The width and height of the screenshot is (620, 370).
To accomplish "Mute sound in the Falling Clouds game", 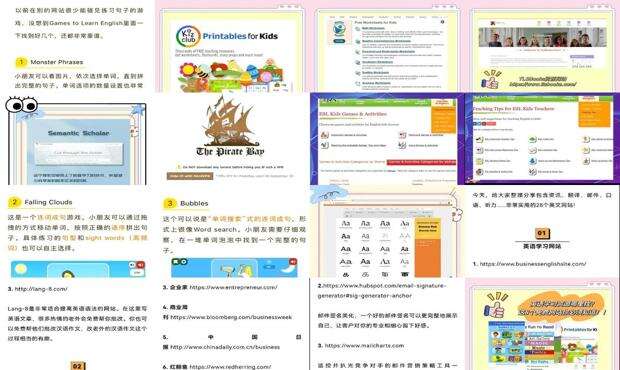I will (140, 265).
